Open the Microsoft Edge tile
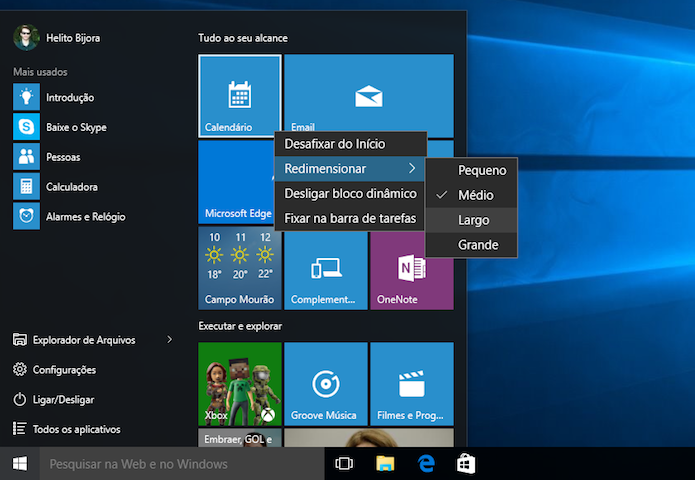This screenshot has height=480, width=695. pyautogui.click(x=236, y=182)
